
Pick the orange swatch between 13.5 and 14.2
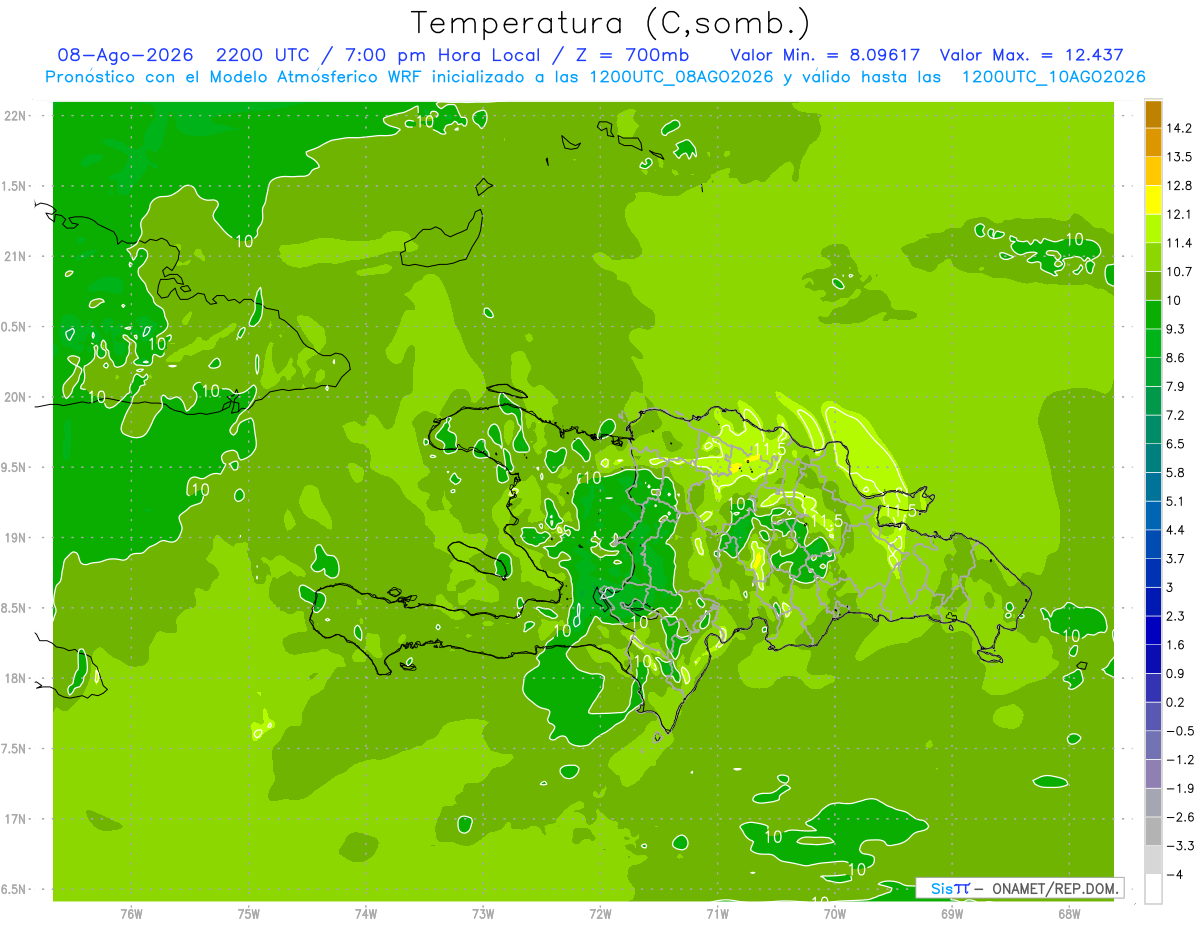pos(1153,142)
